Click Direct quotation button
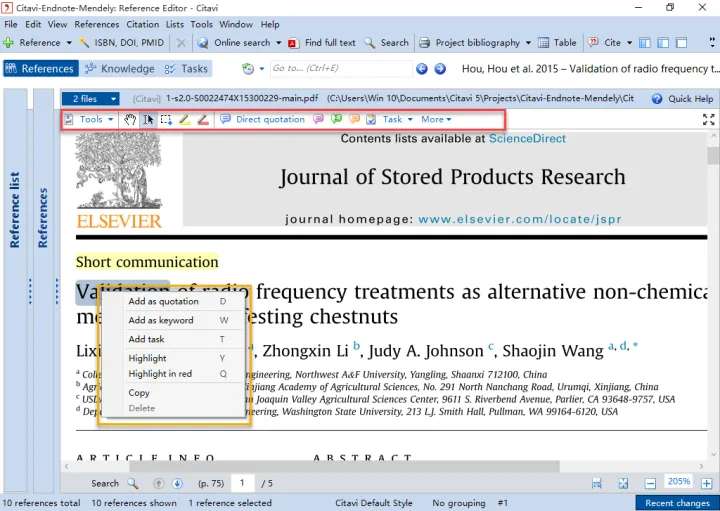 262,119
